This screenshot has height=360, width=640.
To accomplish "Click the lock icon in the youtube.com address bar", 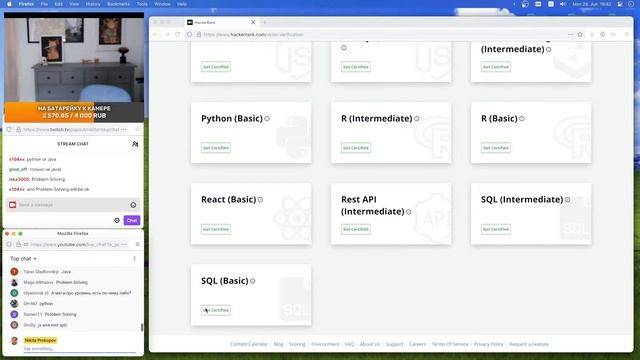I will click(18, 244).
